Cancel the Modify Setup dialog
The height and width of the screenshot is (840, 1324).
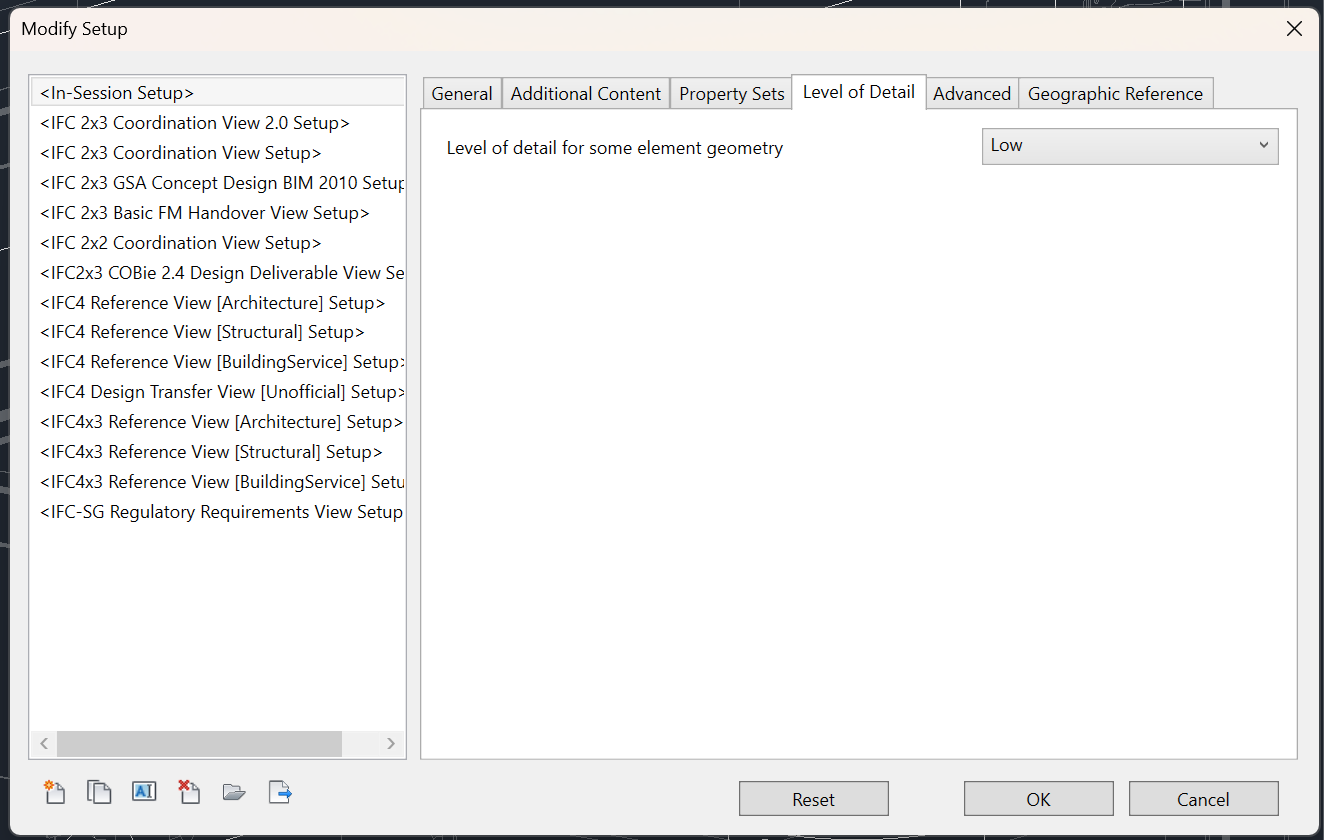(1204, 799)
